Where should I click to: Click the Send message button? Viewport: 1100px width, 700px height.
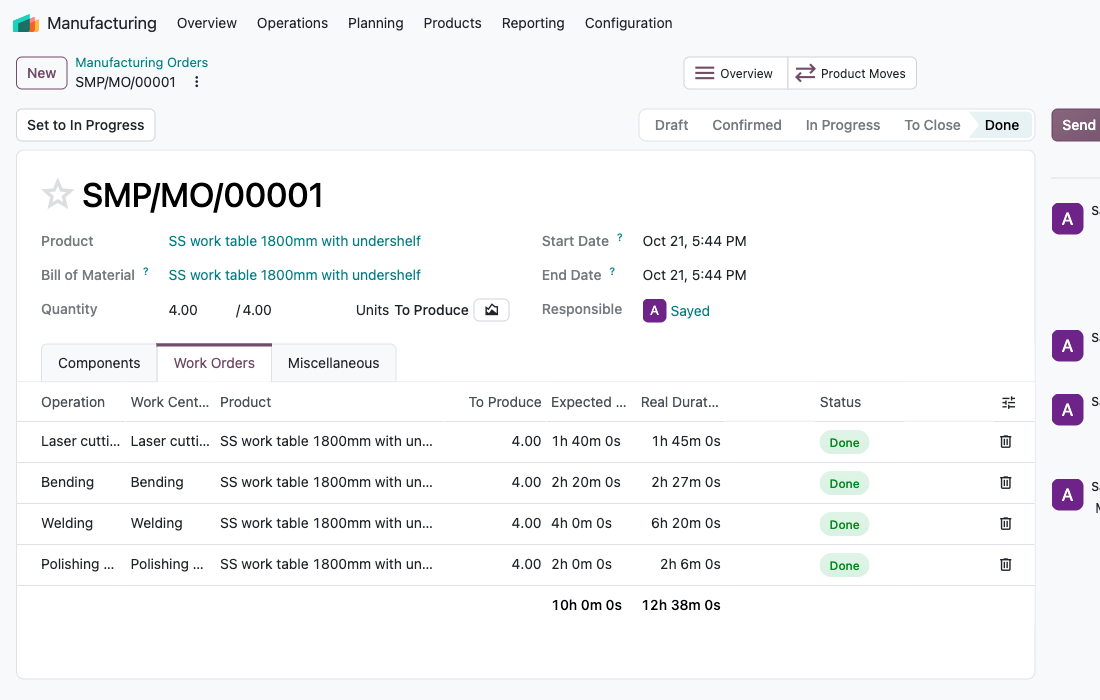pos(1075,126)
